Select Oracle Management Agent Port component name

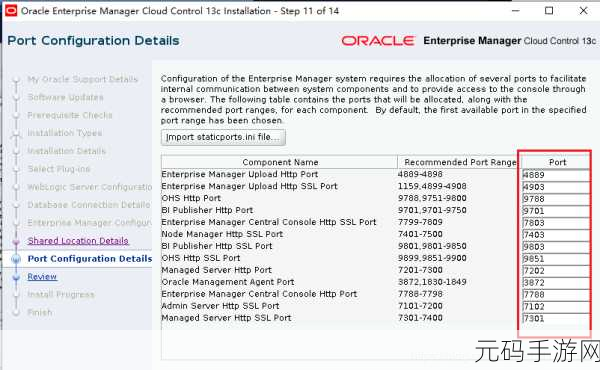(228, 282)
